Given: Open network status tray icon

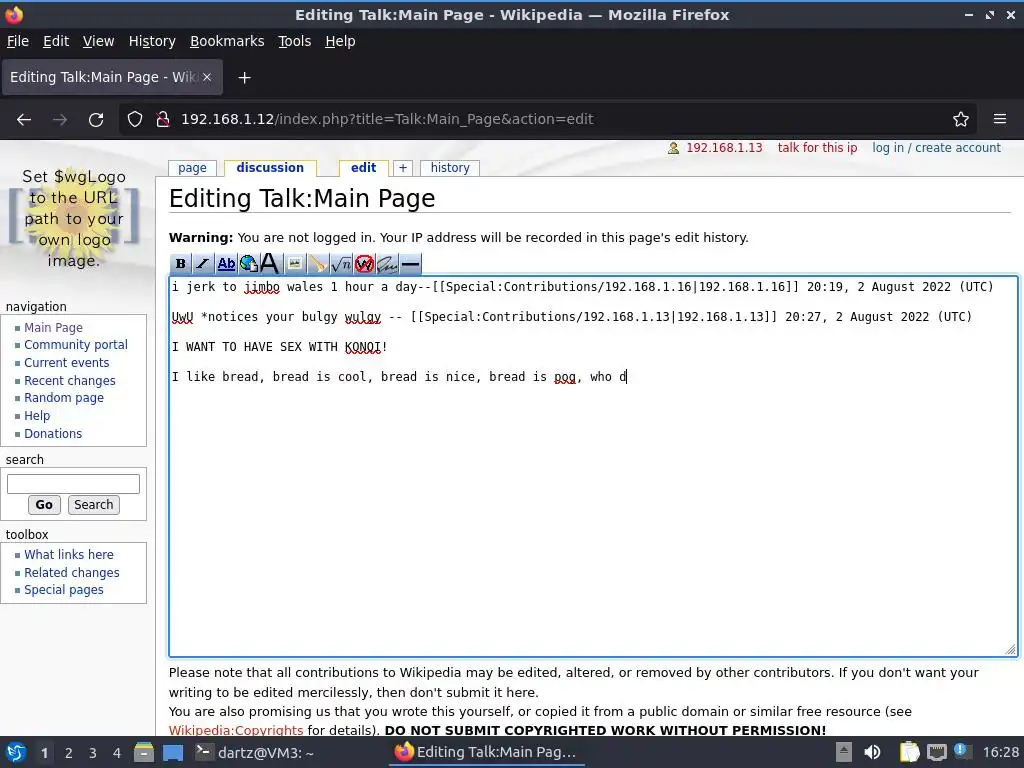Looking at the screenshot, I should pos(936,752).
